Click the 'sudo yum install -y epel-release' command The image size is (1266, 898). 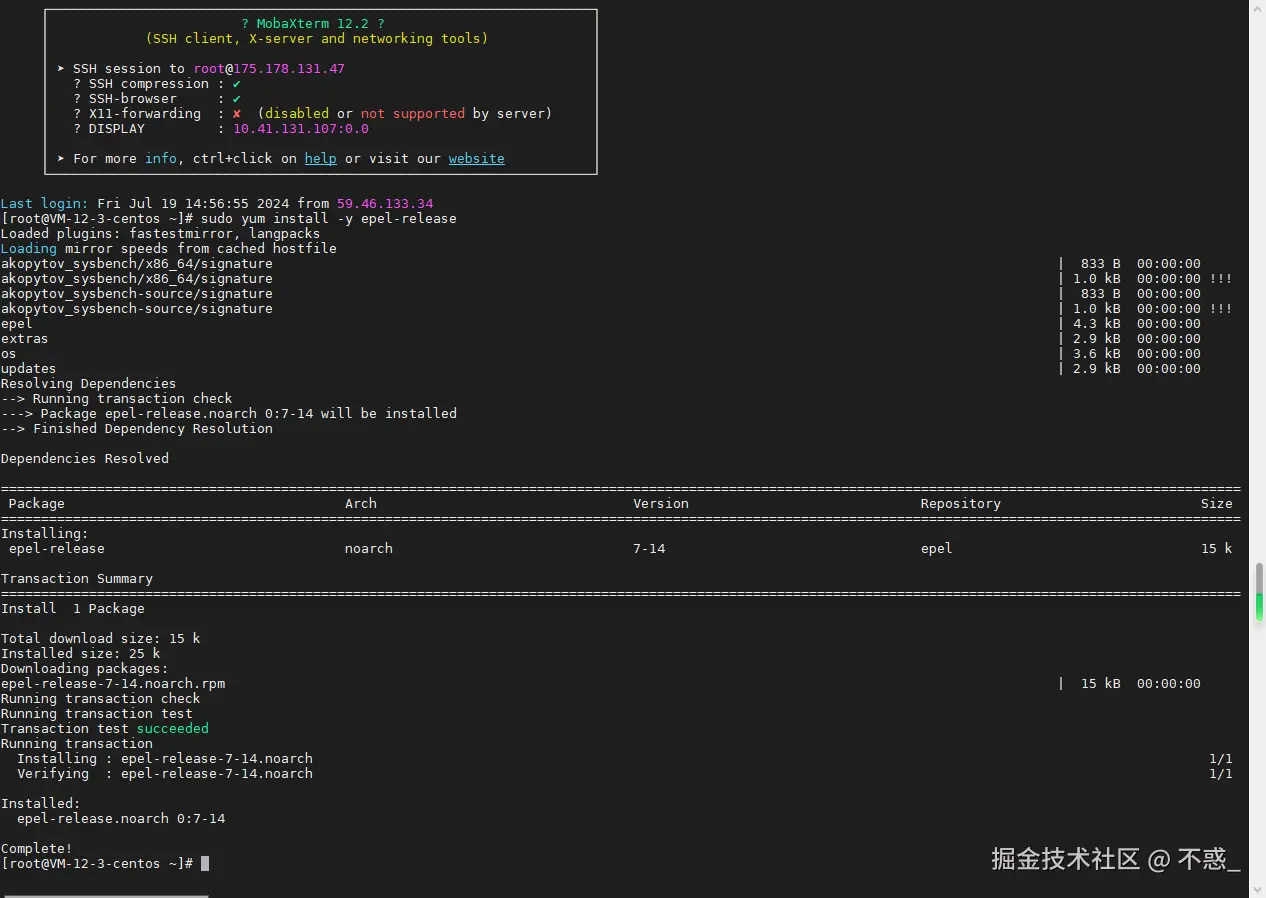(329, 218)
